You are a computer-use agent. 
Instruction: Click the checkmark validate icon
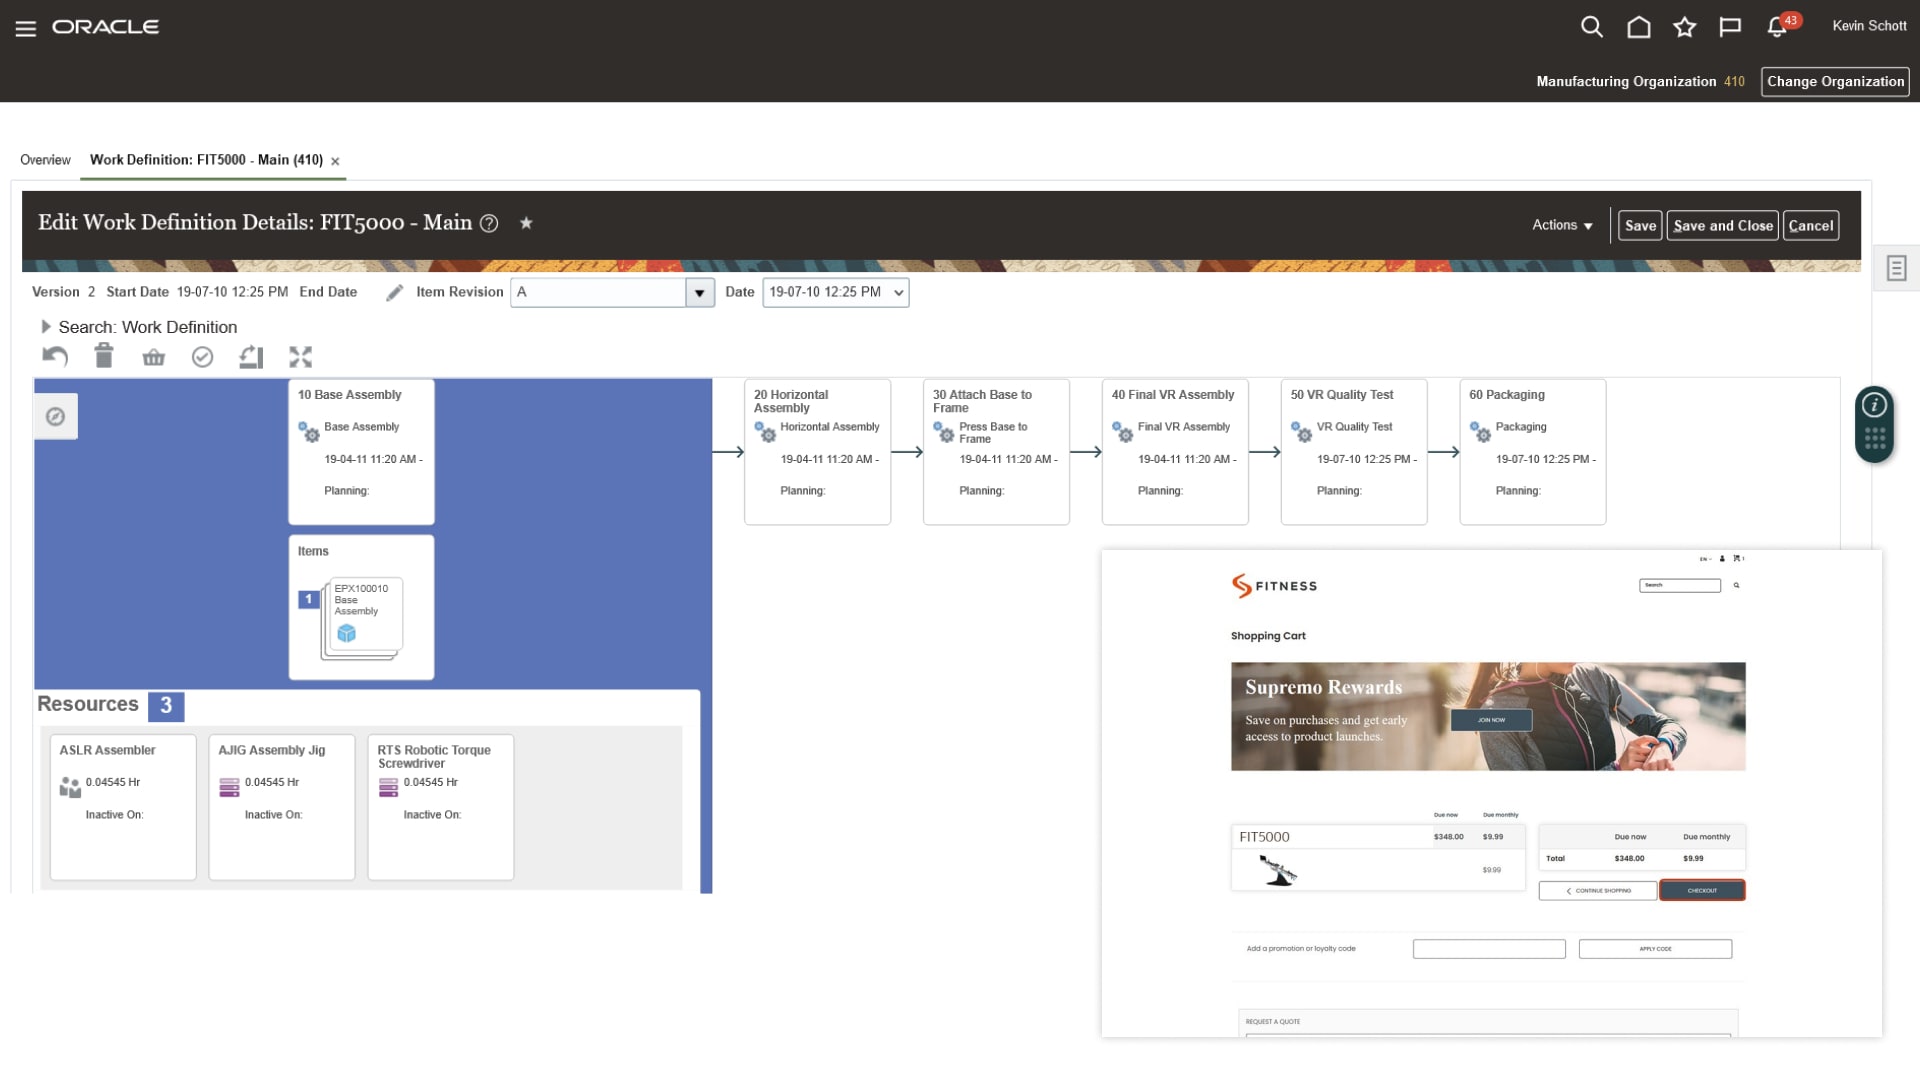tap(202, 357)
